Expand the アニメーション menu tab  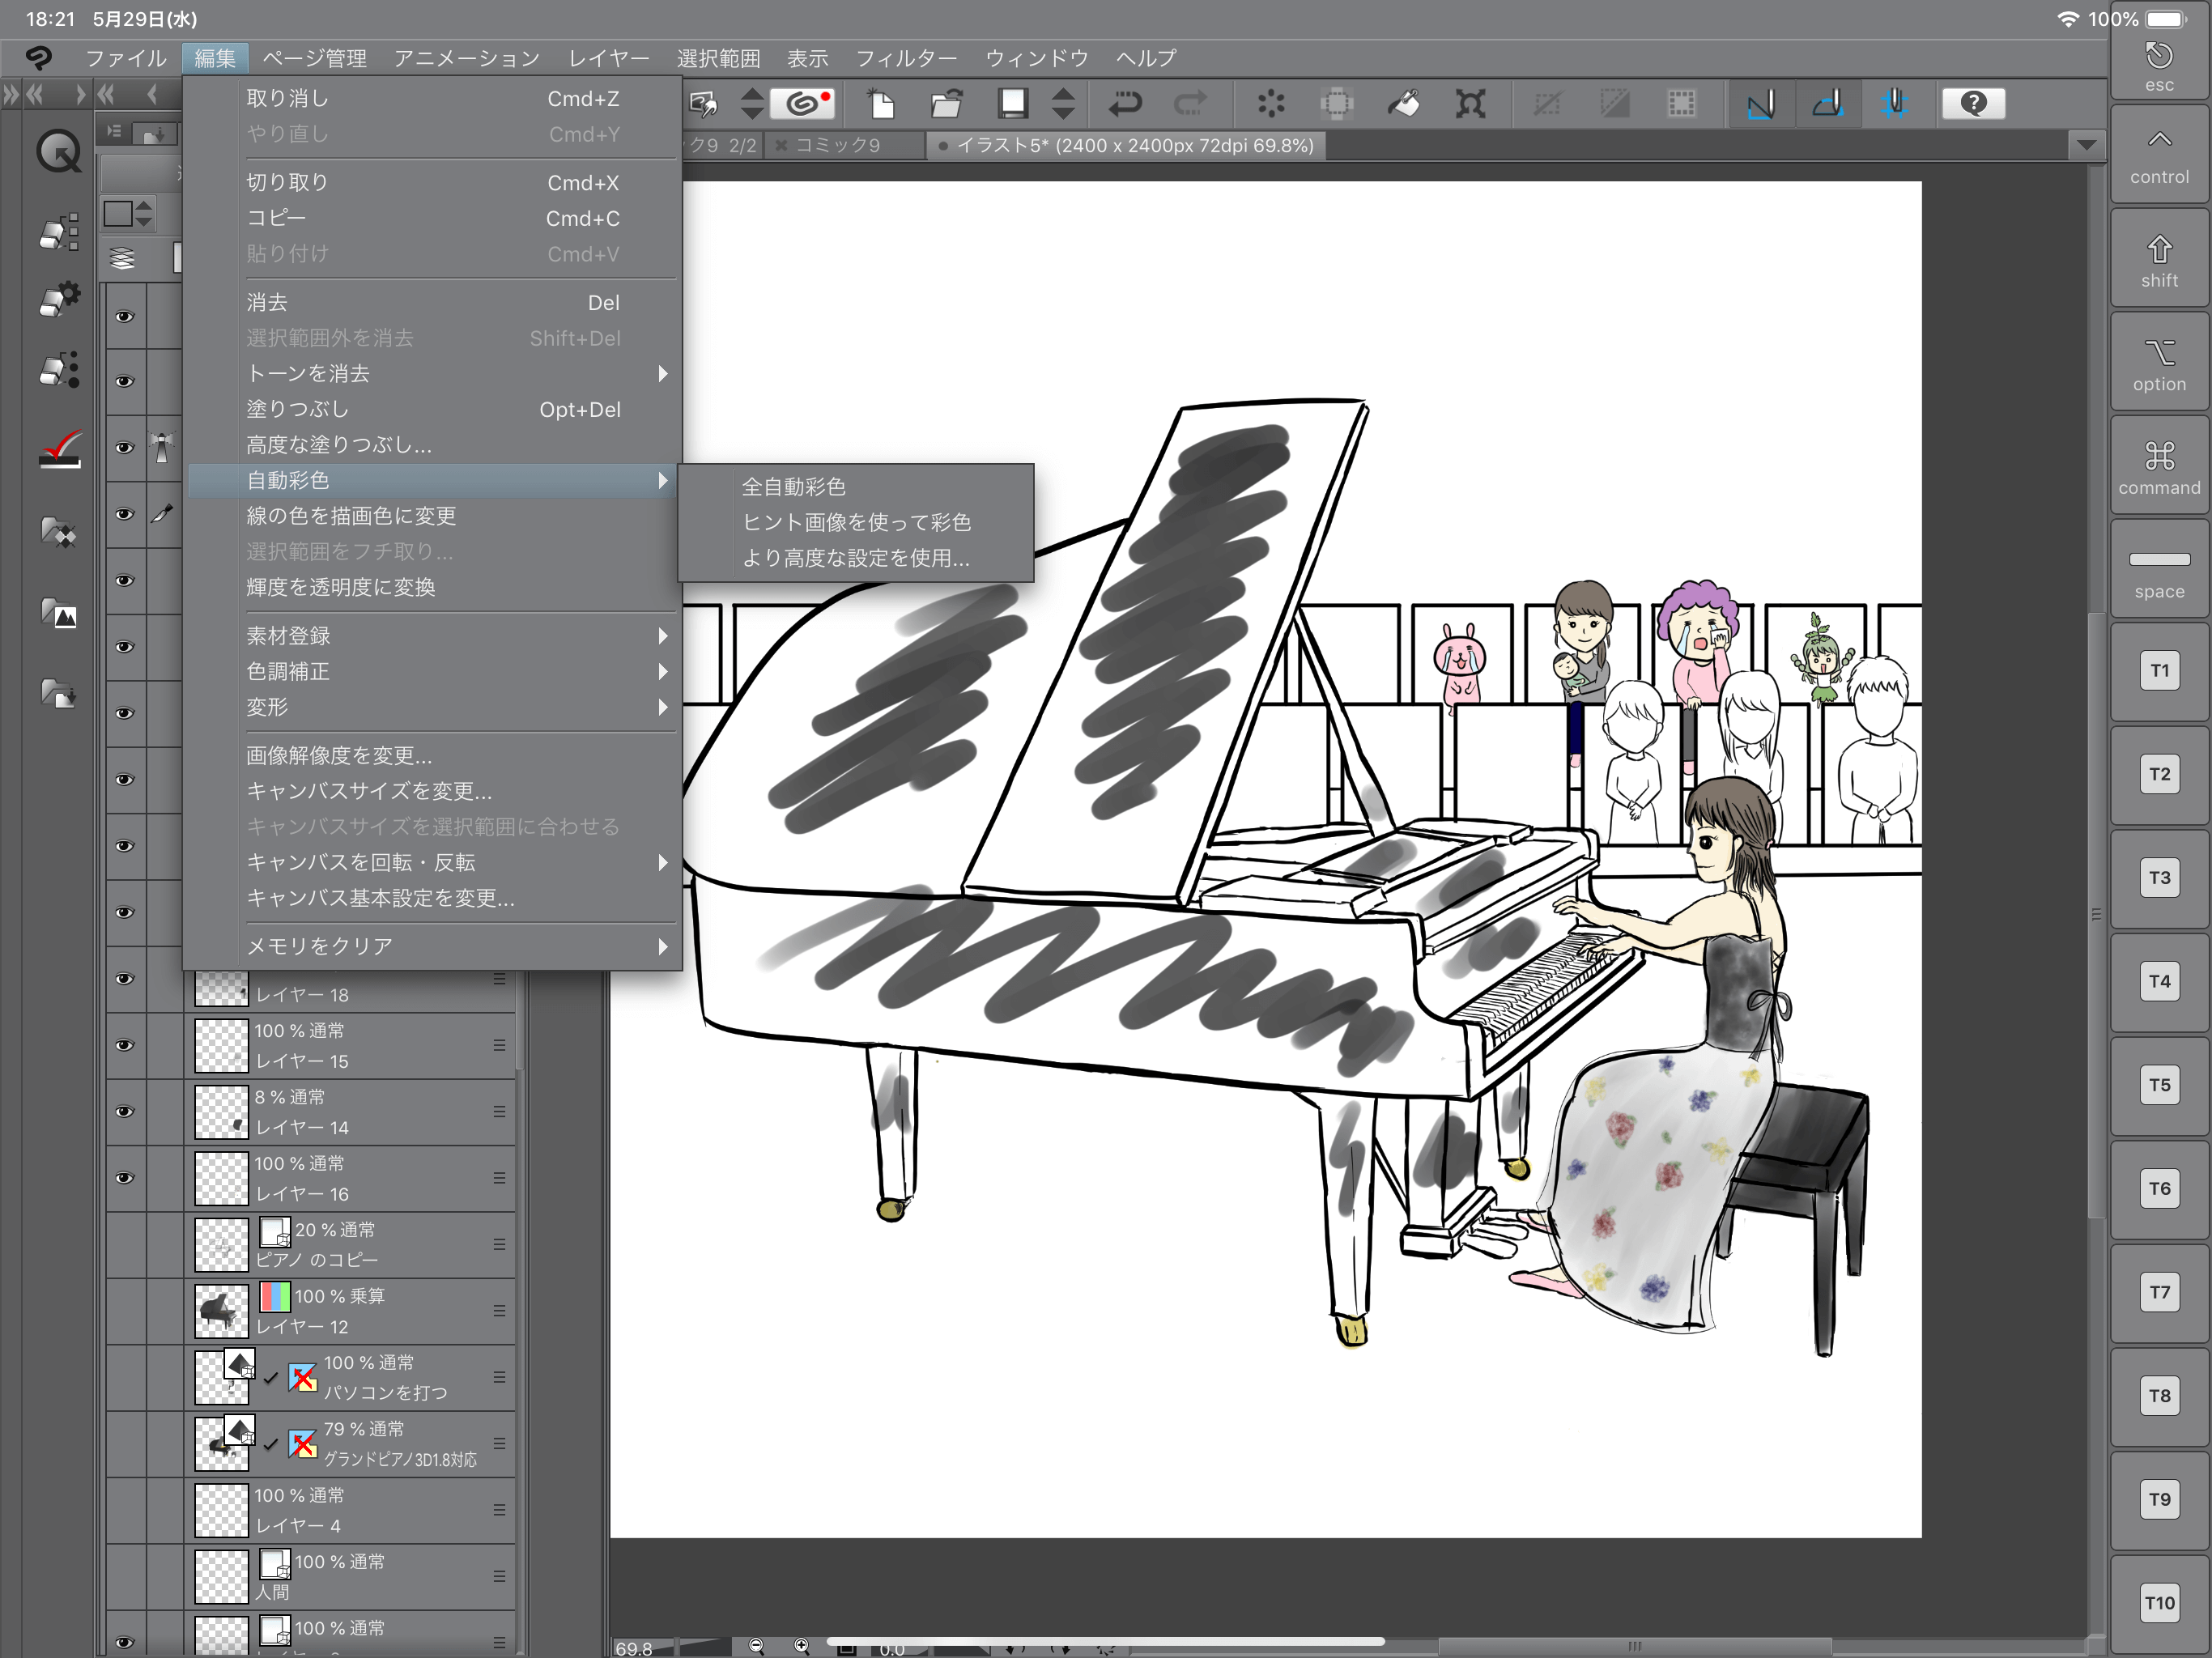click(469, 59)
